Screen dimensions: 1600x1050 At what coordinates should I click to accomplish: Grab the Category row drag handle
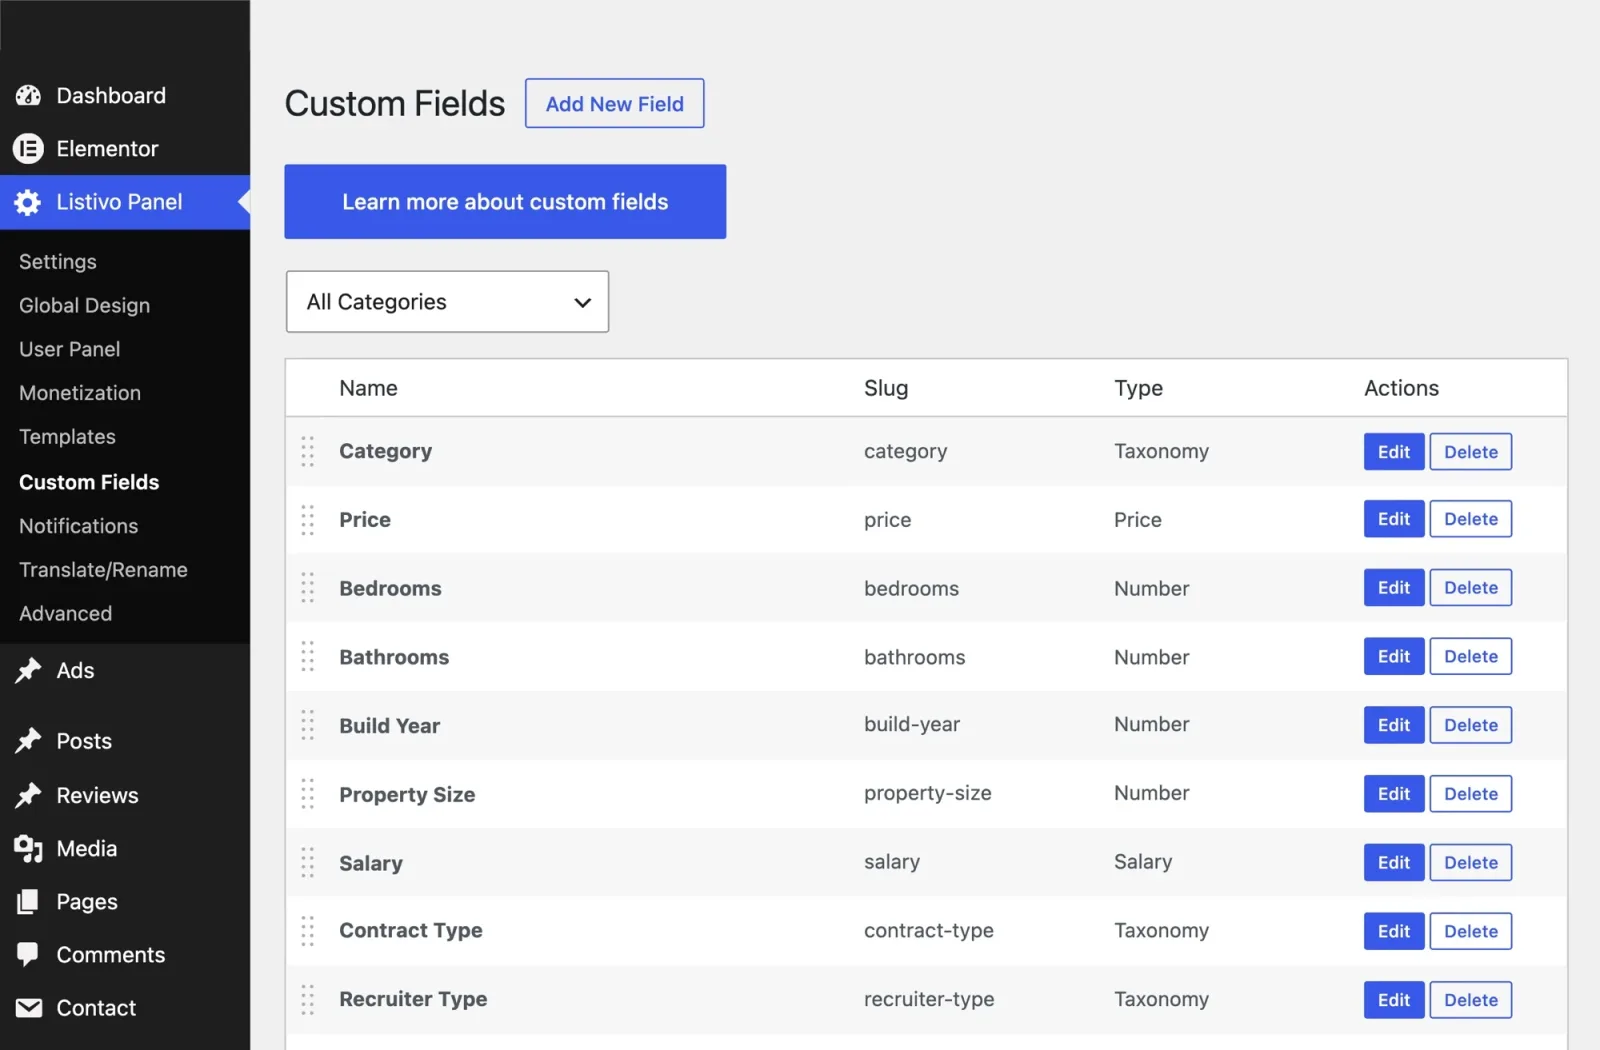click(x=308, y=452)
